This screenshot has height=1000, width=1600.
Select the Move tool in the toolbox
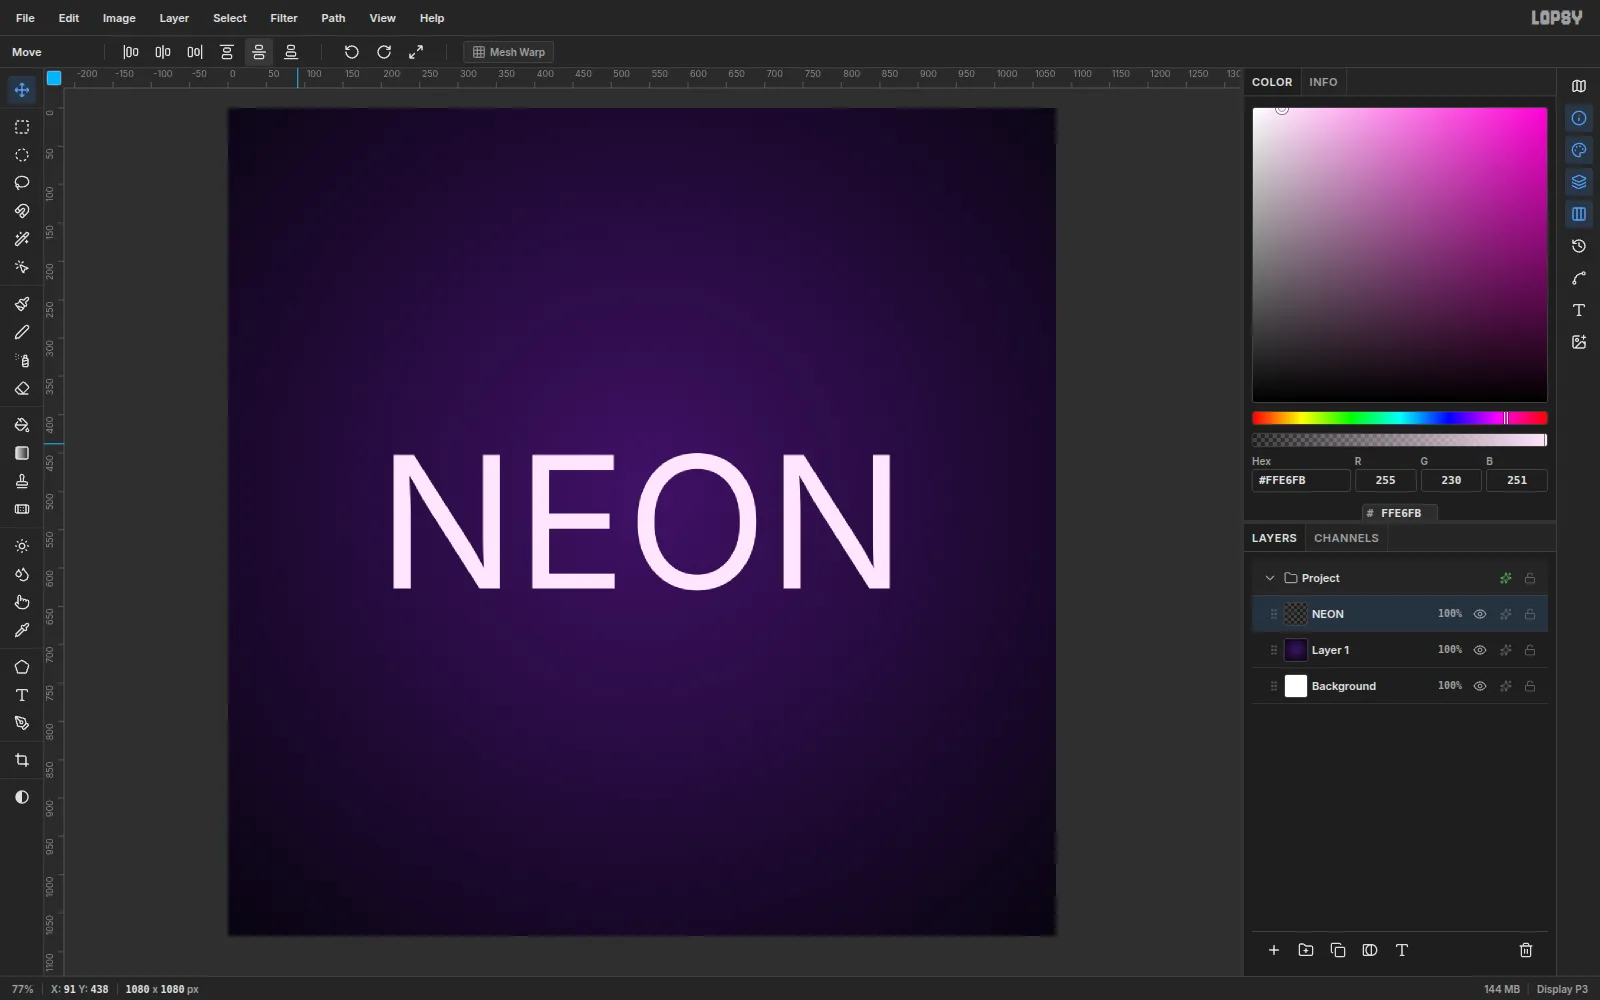[x=22, y=90]
